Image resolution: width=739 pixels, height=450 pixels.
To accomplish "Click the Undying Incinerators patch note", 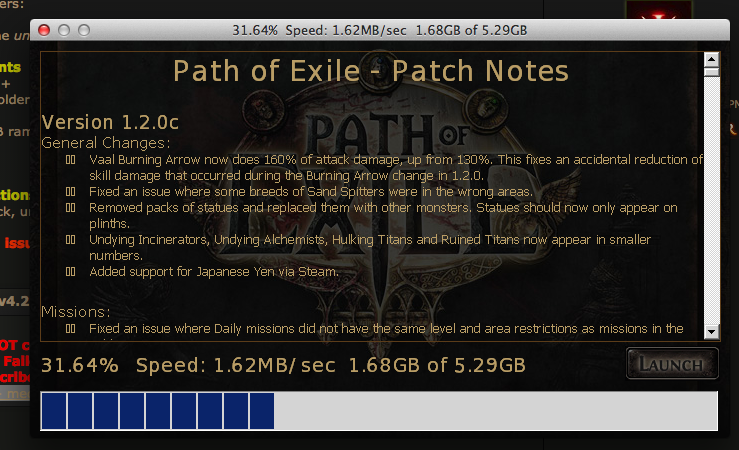I will (x=370, y=247).
